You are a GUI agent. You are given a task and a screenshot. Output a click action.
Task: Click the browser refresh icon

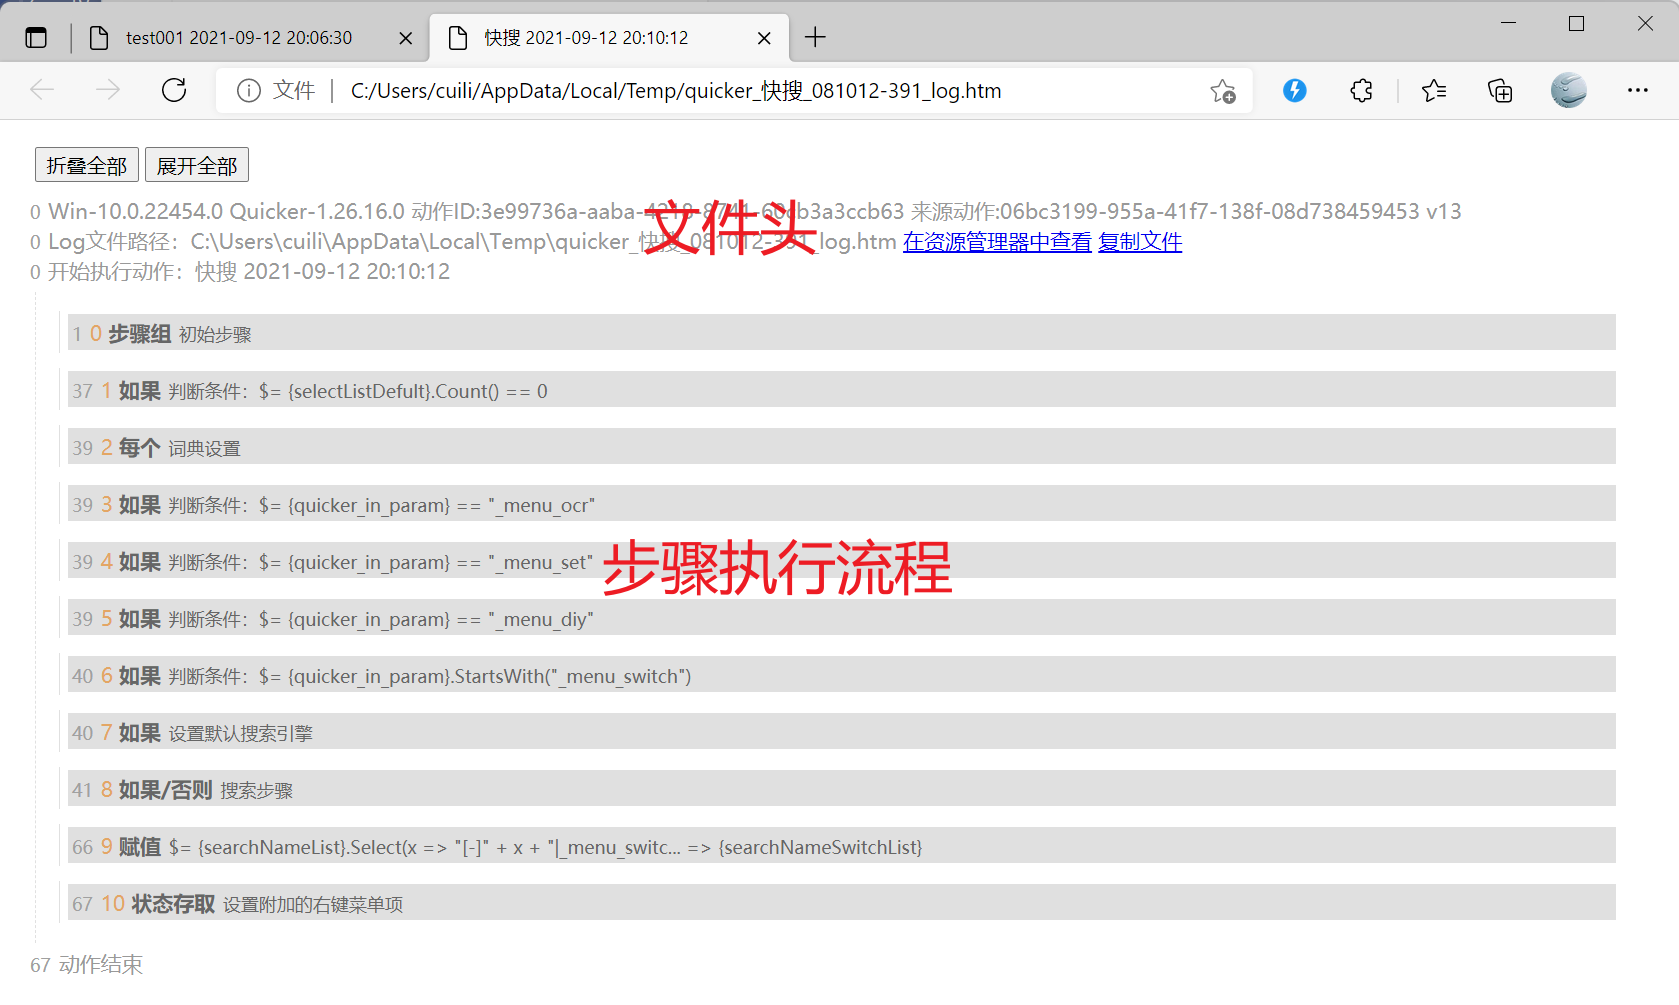(x=174, y=90)
